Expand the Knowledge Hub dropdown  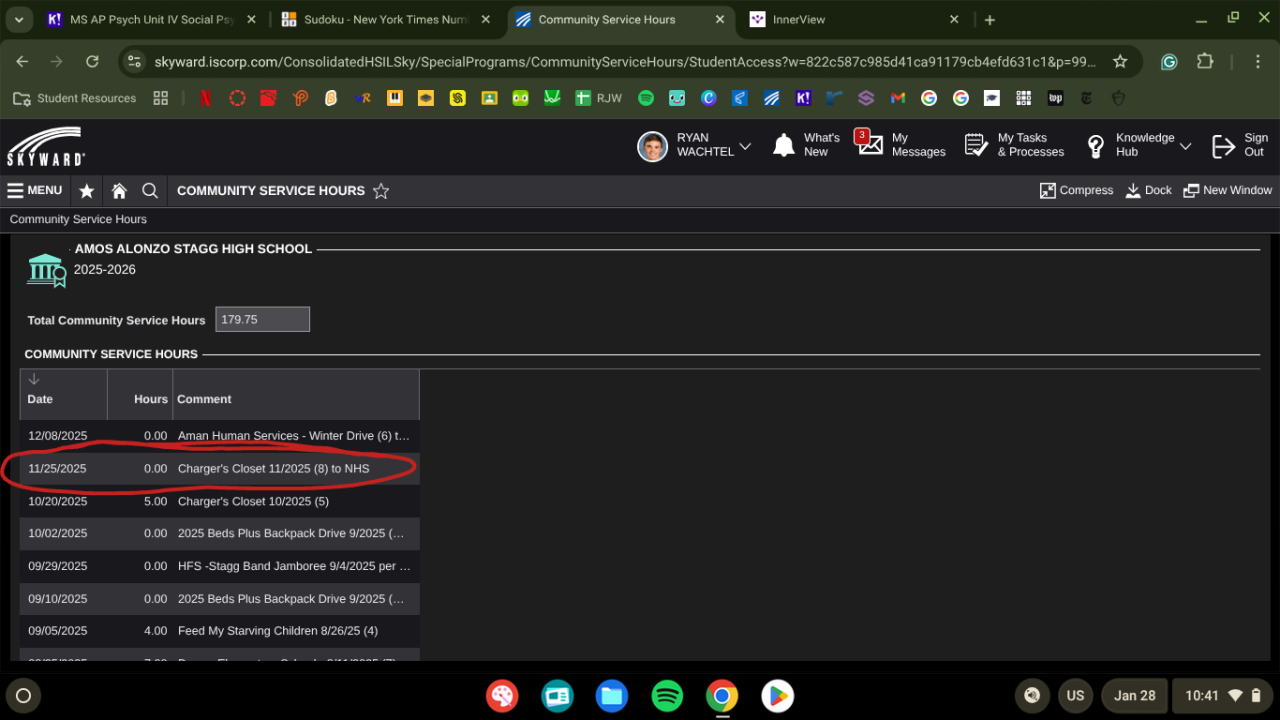[x=1185, y=146]
